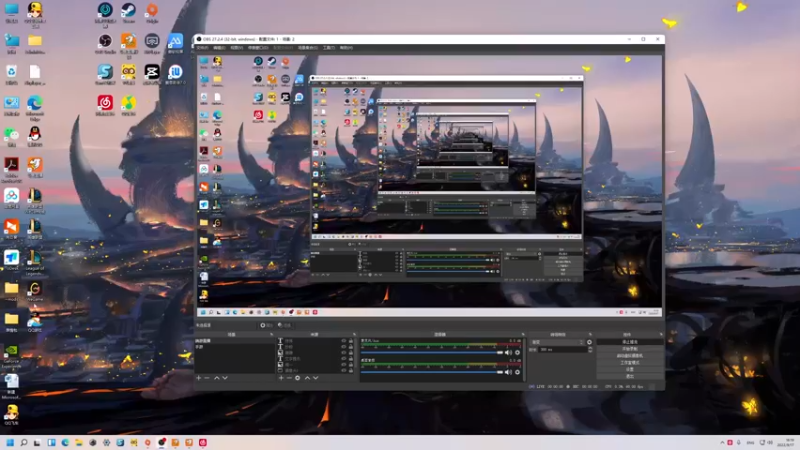This screenshot has height=450, width=800.
Task: Select the OBS Studio desktop shortcut
Action: pyautogui.click(x=105, y=44)
